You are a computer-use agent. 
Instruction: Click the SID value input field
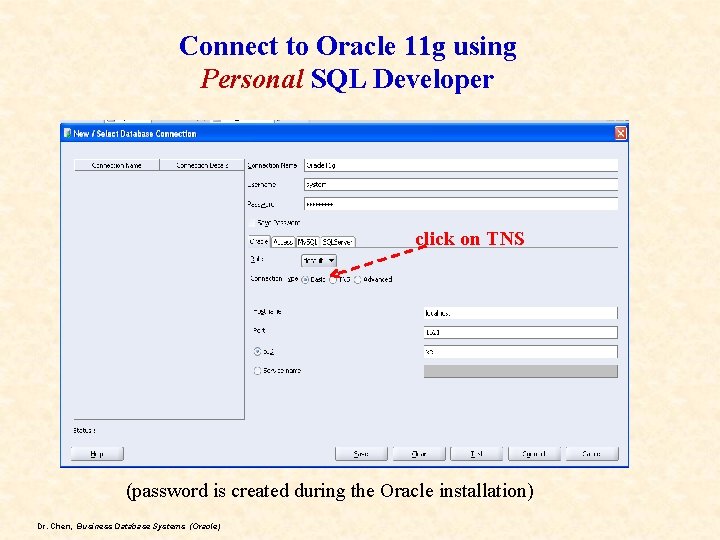520,352
